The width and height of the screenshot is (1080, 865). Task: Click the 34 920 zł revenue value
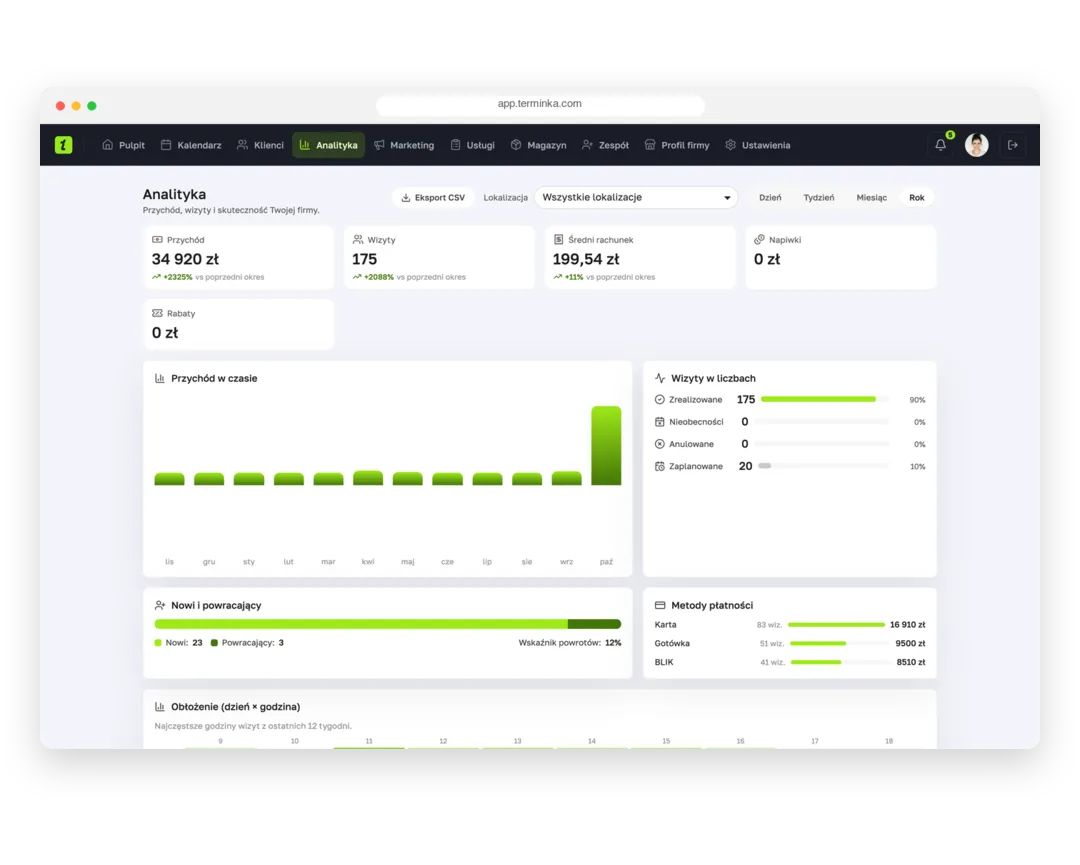(x=185, y=259)
